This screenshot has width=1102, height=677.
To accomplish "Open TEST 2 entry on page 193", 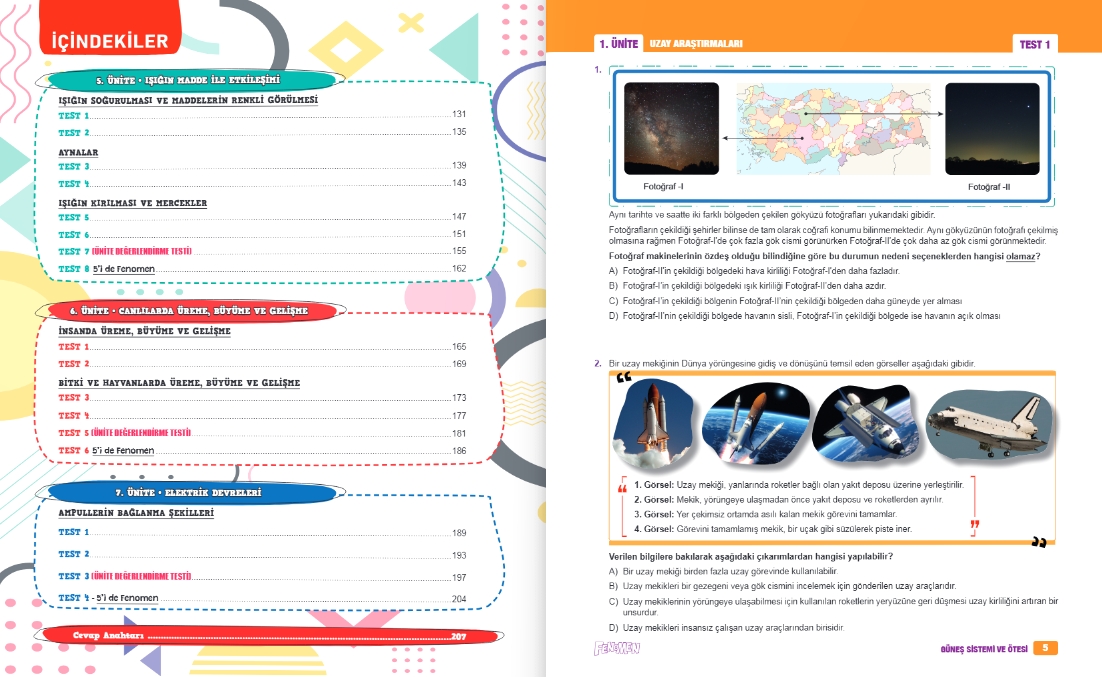I will (x=262, y=555).
